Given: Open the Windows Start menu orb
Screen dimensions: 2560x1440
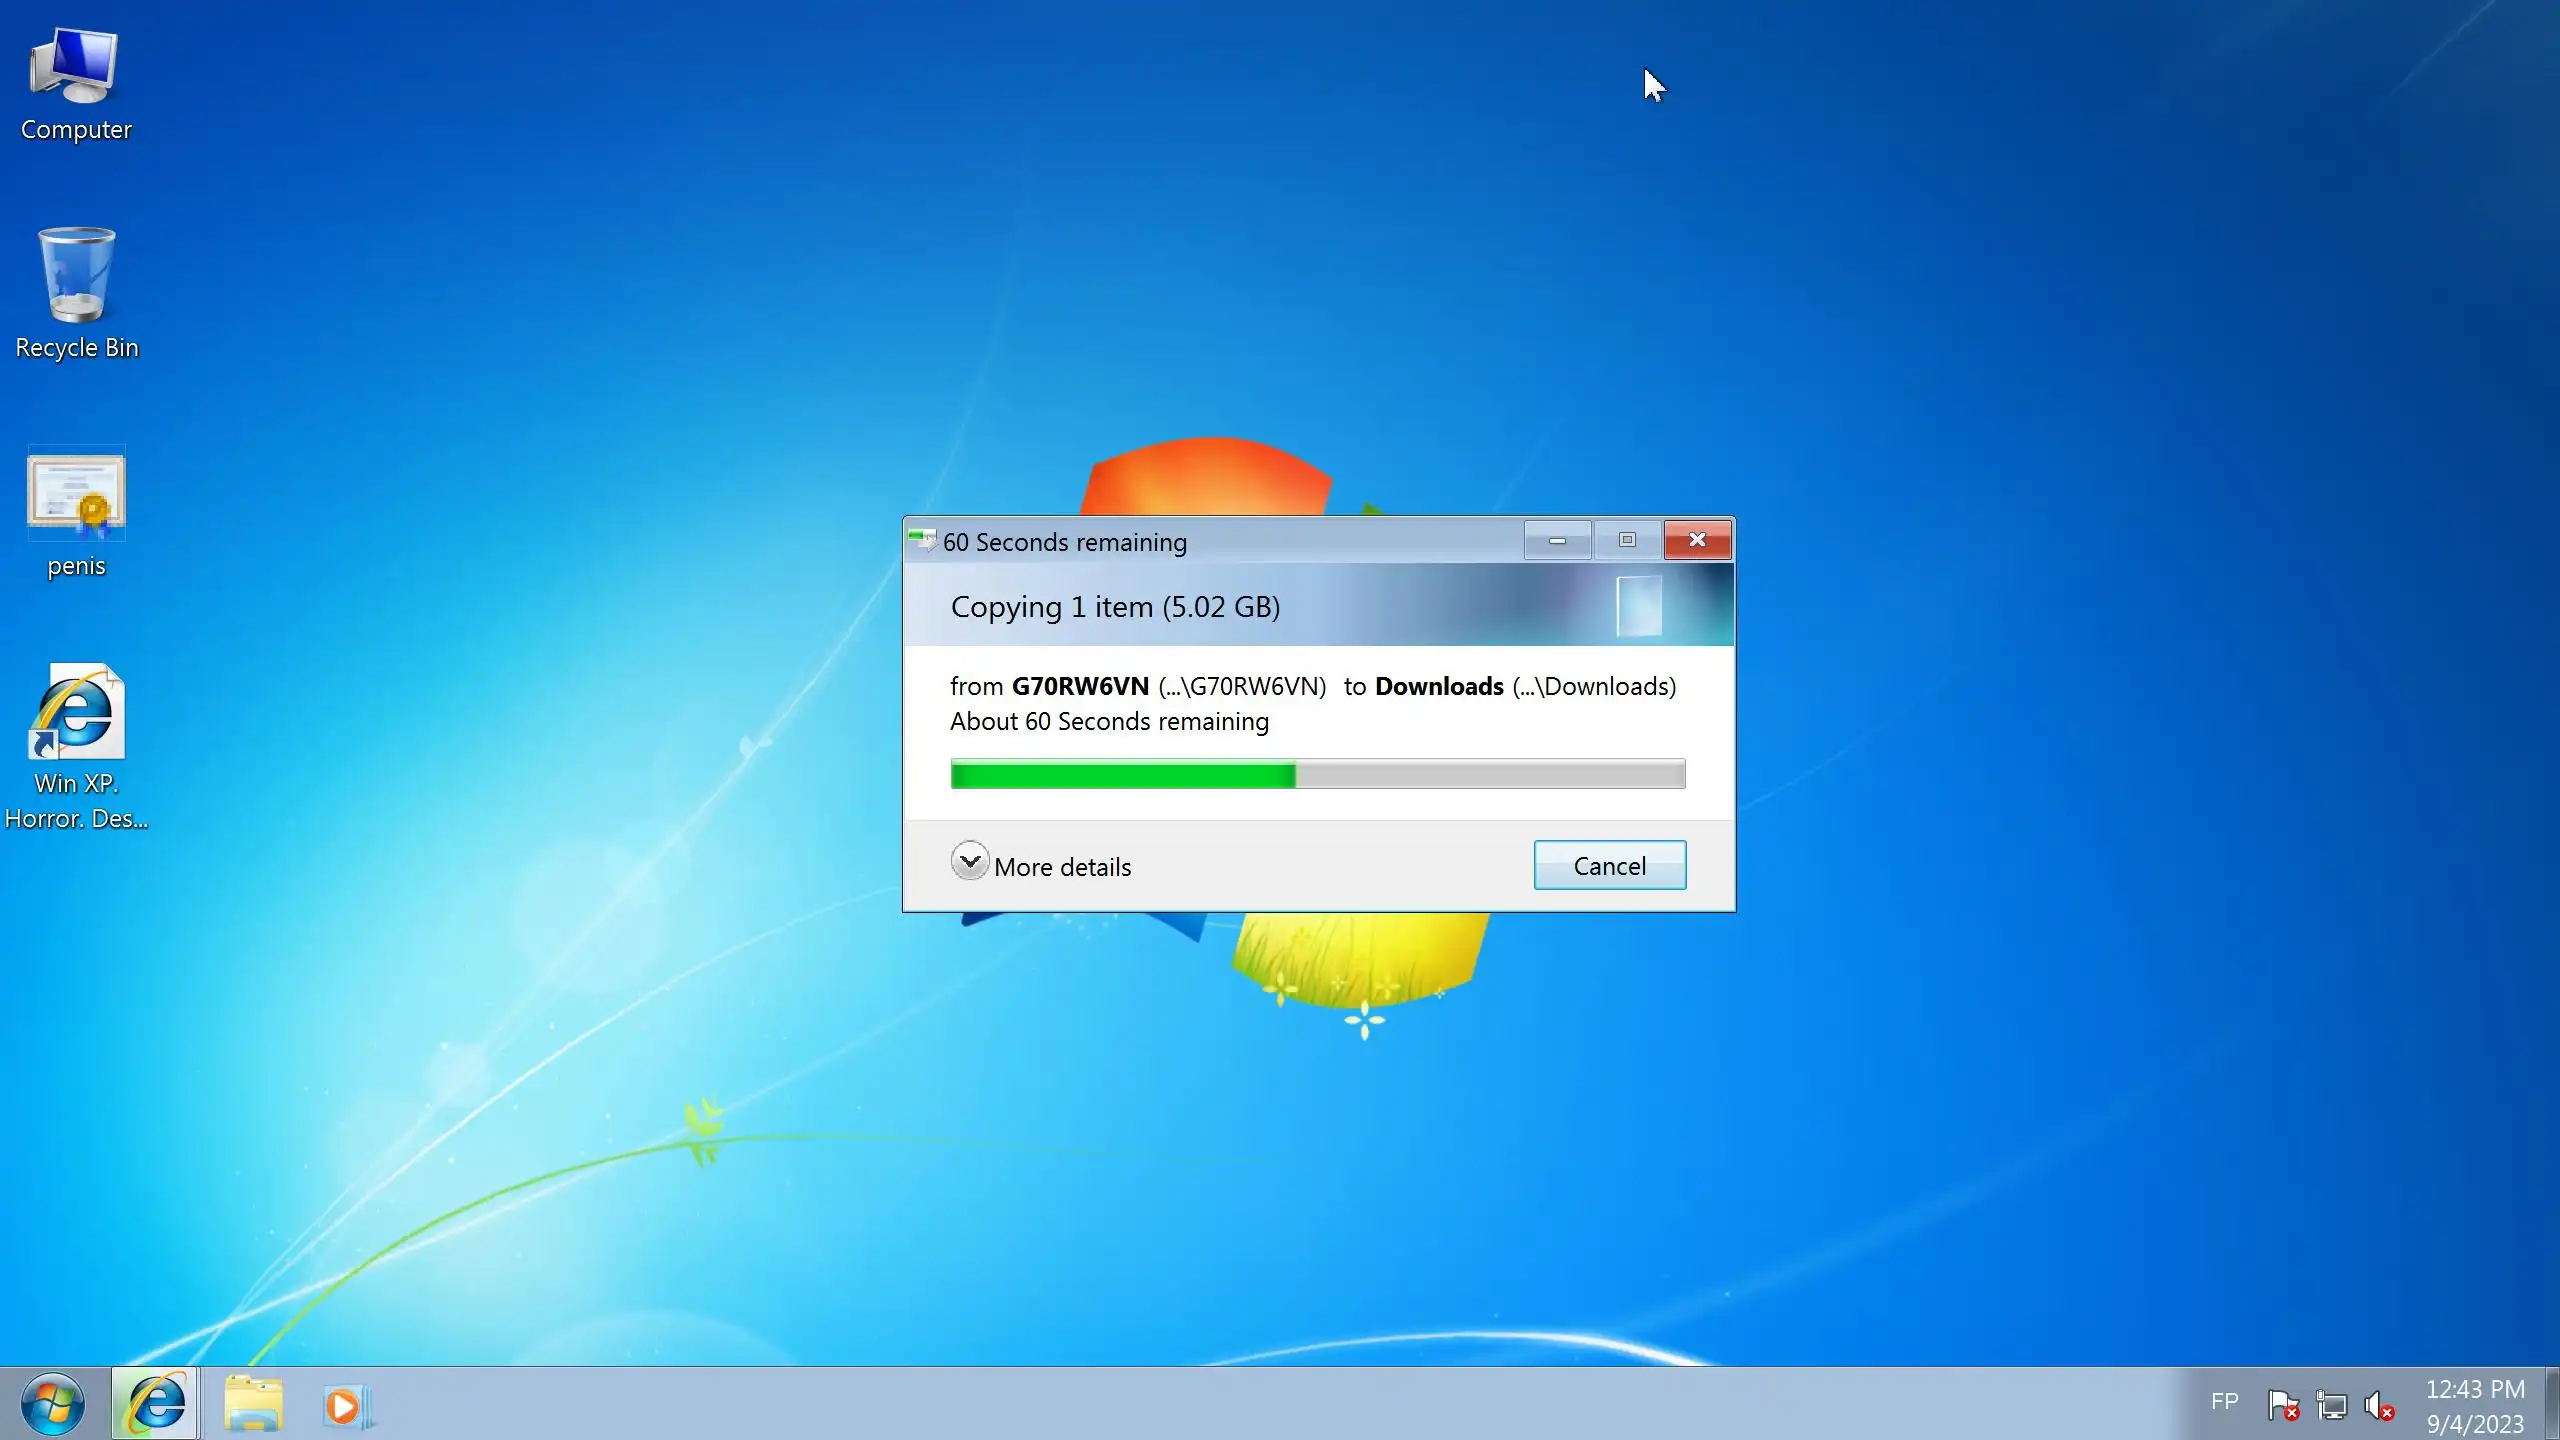Looking at the screenshot, I should (52, 1404).
